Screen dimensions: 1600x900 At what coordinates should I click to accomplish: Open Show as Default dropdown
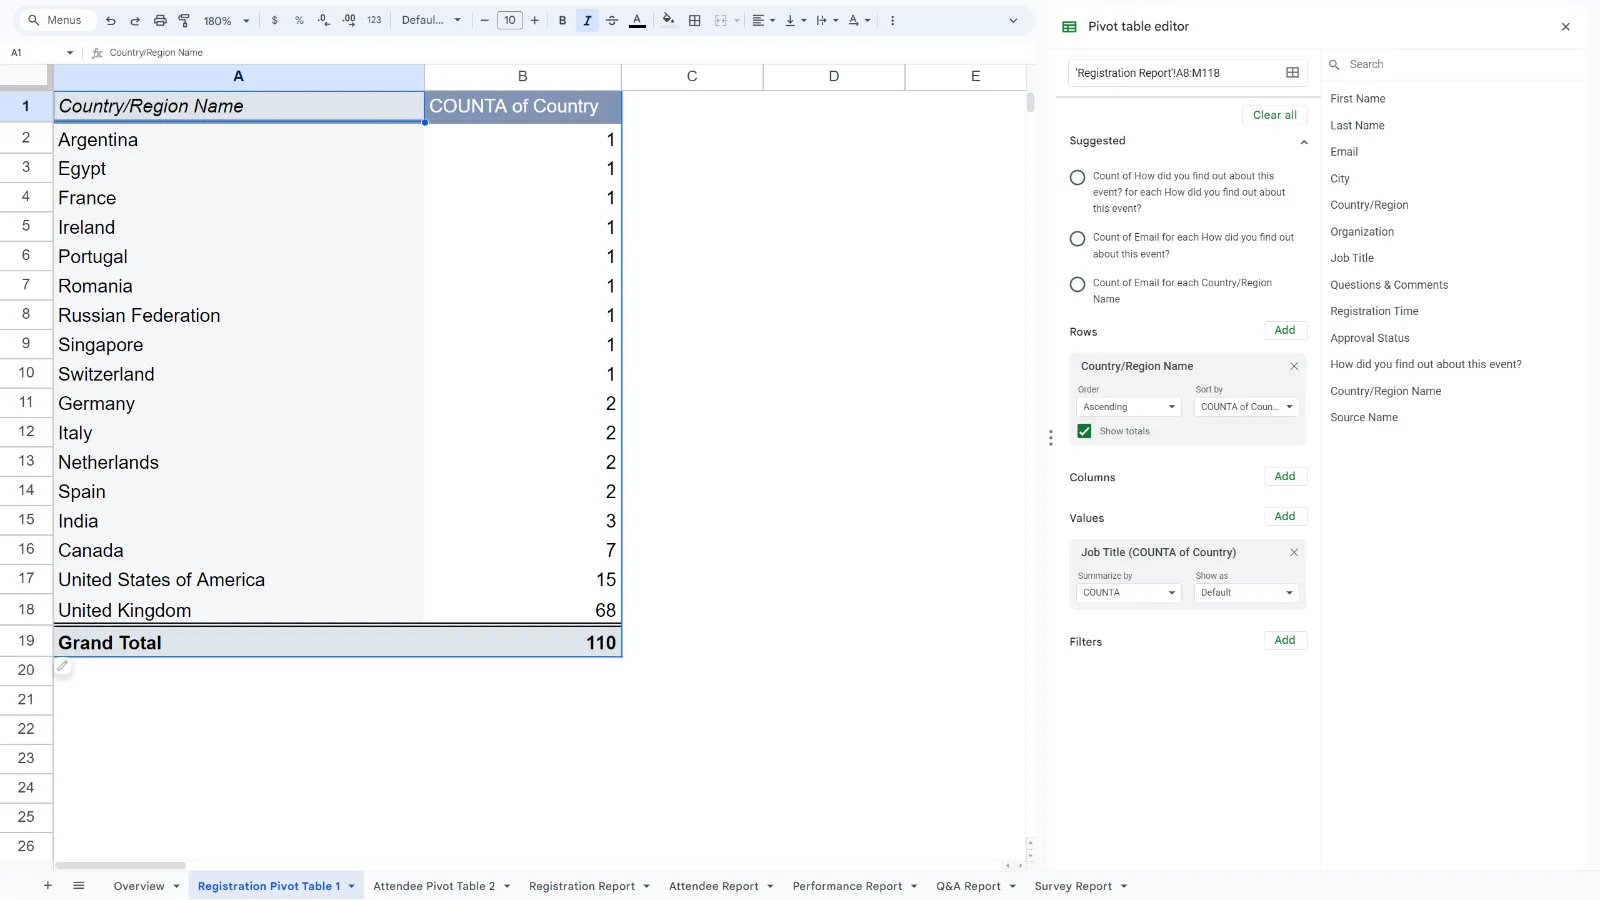(1246, 593)
